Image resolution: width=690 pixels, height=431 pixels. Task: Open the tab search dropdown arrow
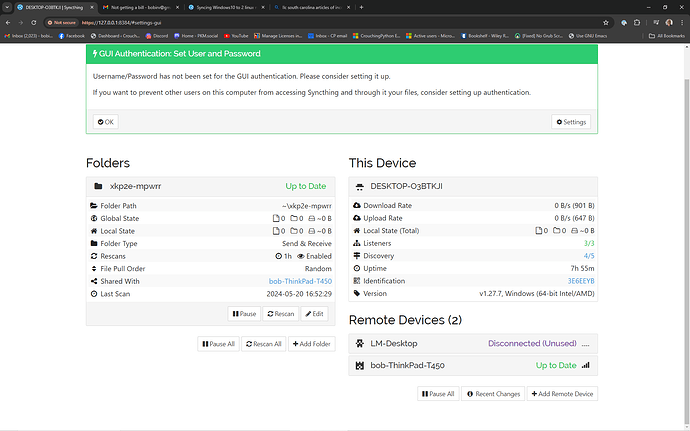pos(7,7)
